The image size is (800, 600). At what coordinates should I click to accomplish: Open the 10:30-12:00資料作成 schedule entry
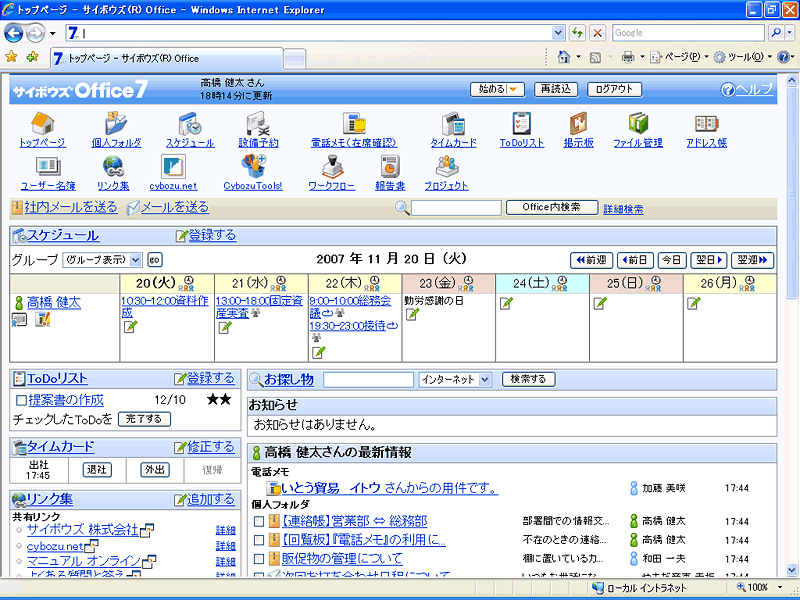click(x=165, y=307)
